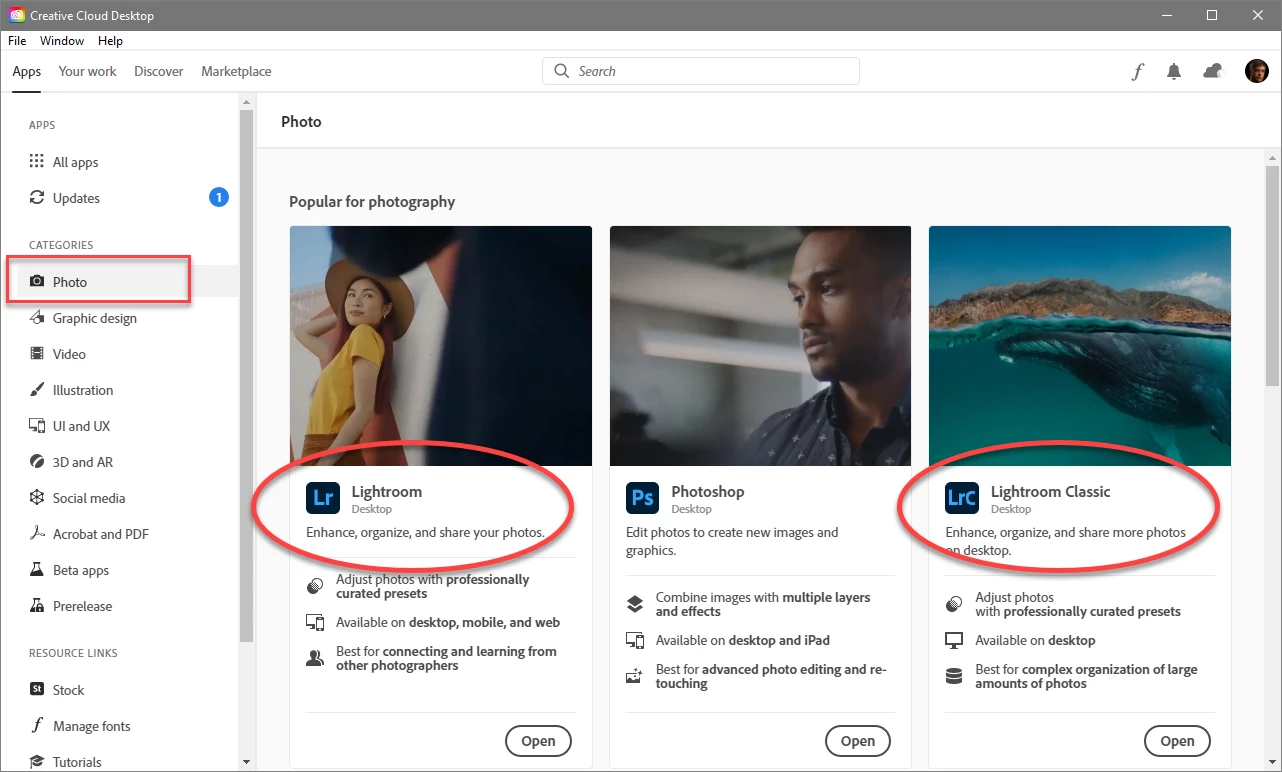Click the Updates badge showing 1
Screen dimensions: 1282x772
click(219, 197)
